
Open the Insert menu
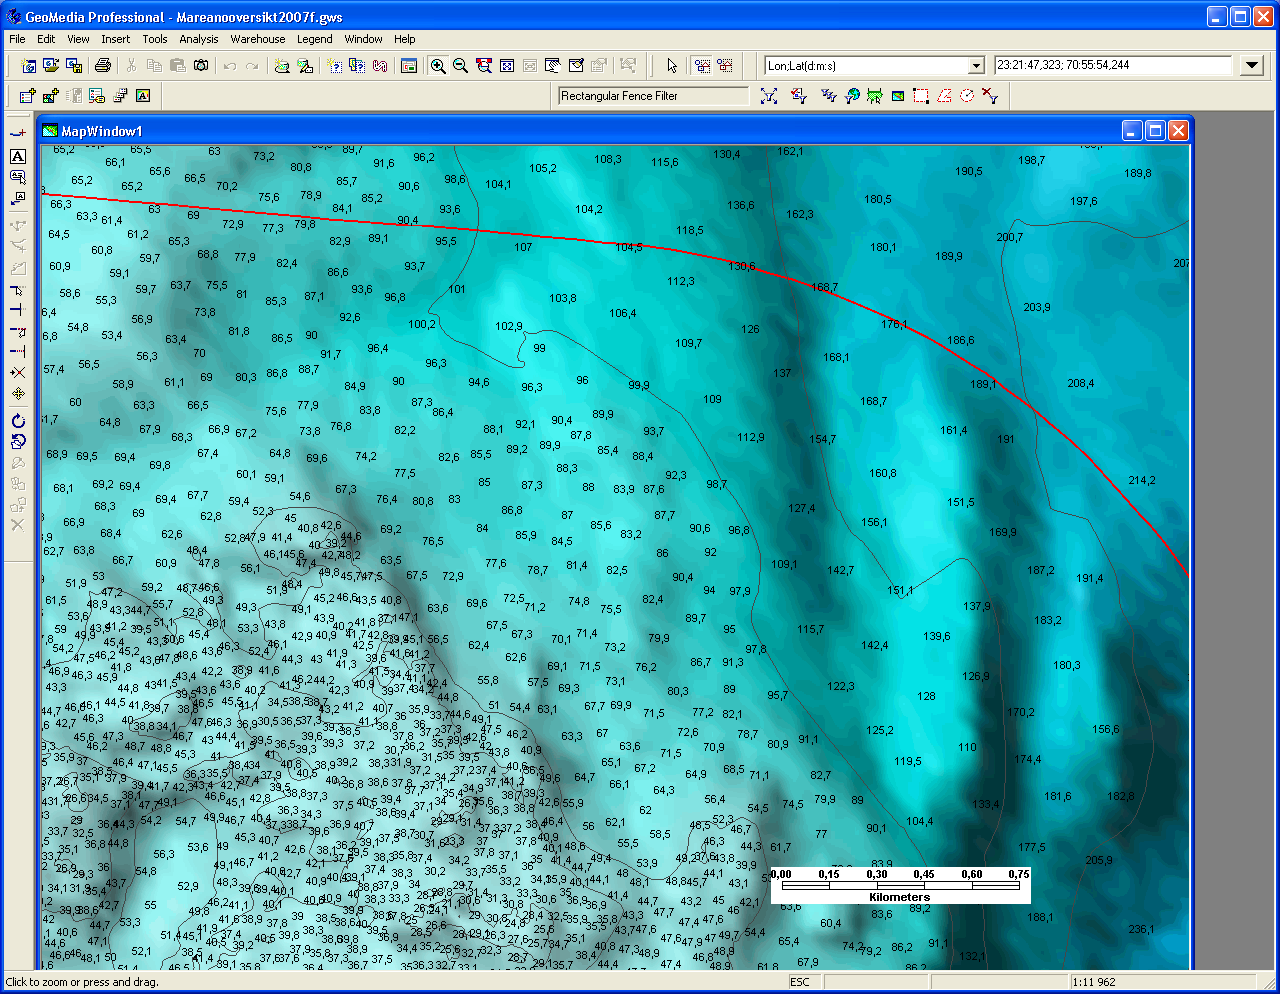115,39
